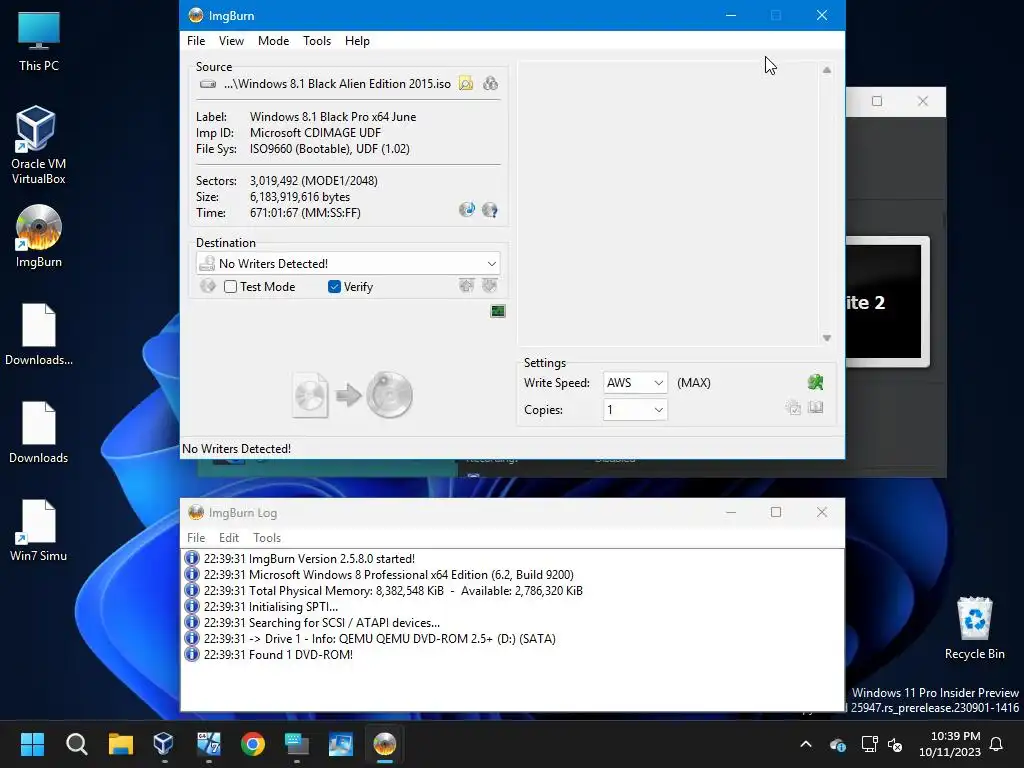Select the Recycle Bin desktop icon

pyautogui.click(x=974, y=628)
